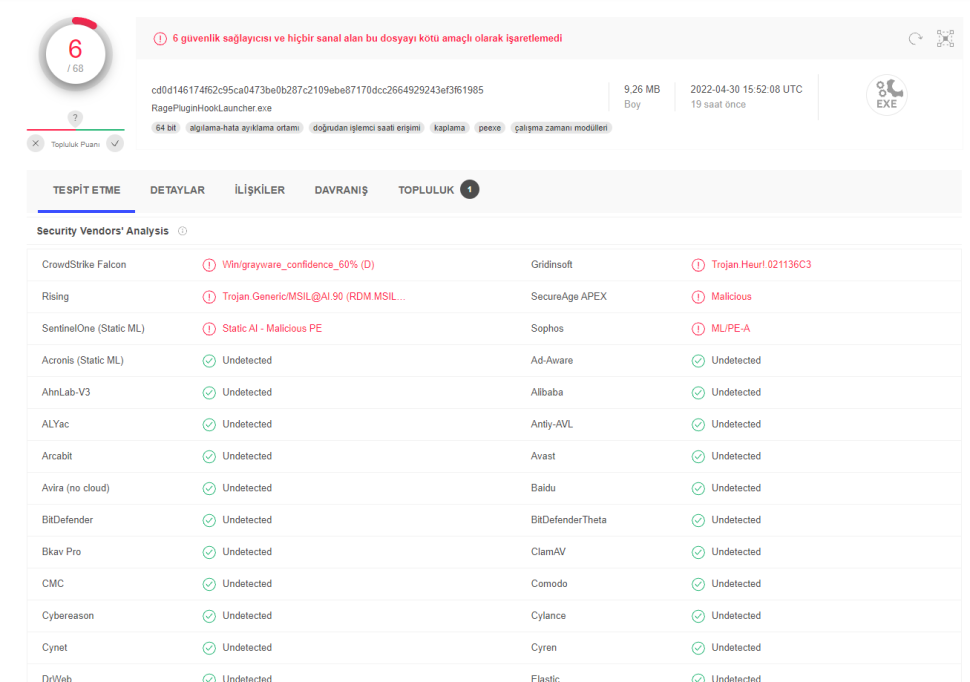Open the DAVRANIŞ tab

coord(341,191)
